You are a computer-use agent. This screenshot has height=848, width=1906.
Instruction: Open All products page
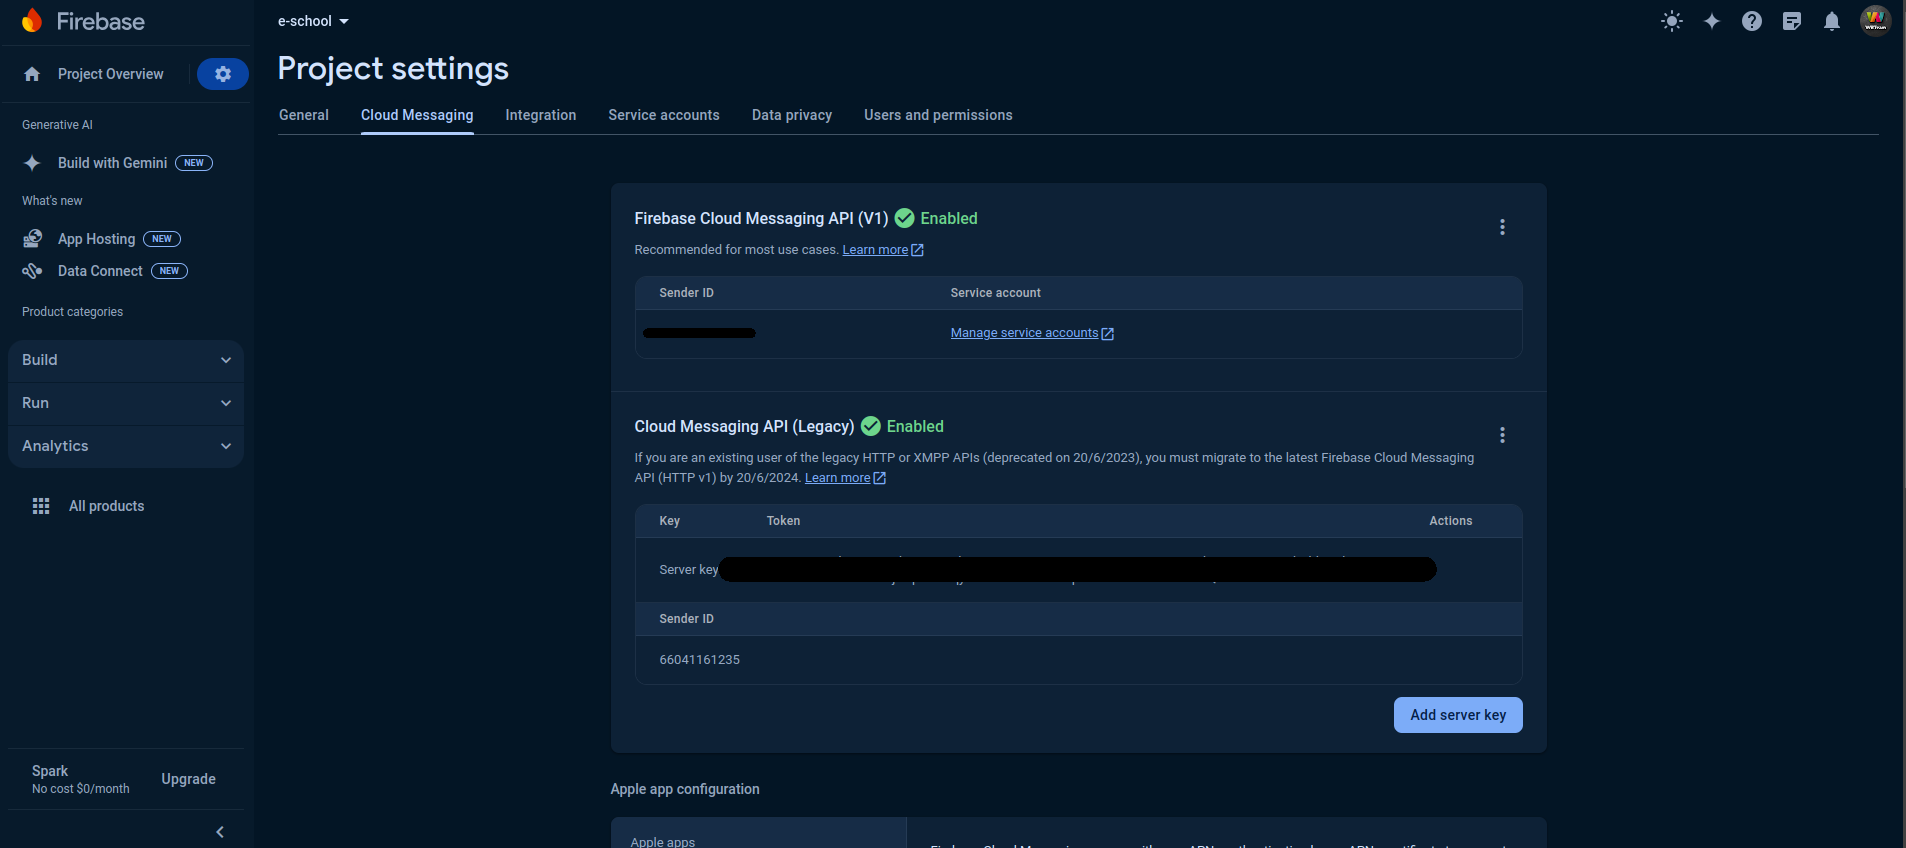[107, 506]
